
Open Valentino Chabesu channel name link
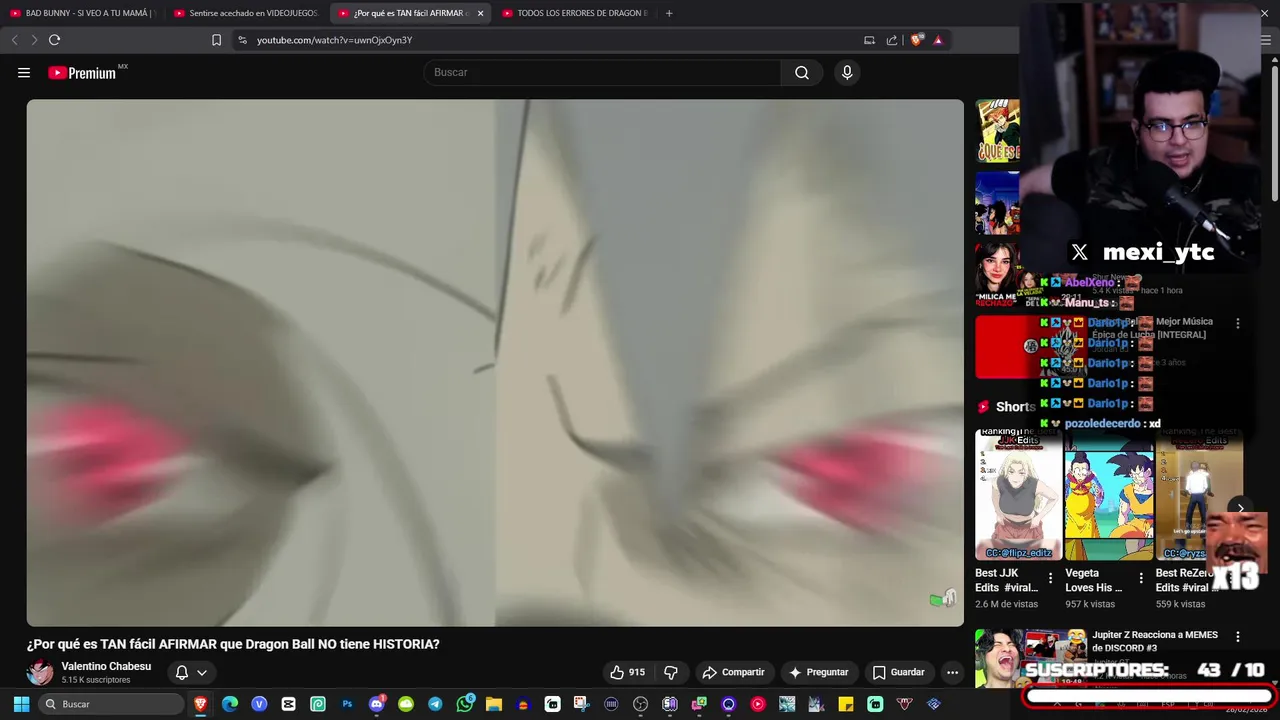pos(106,666)
